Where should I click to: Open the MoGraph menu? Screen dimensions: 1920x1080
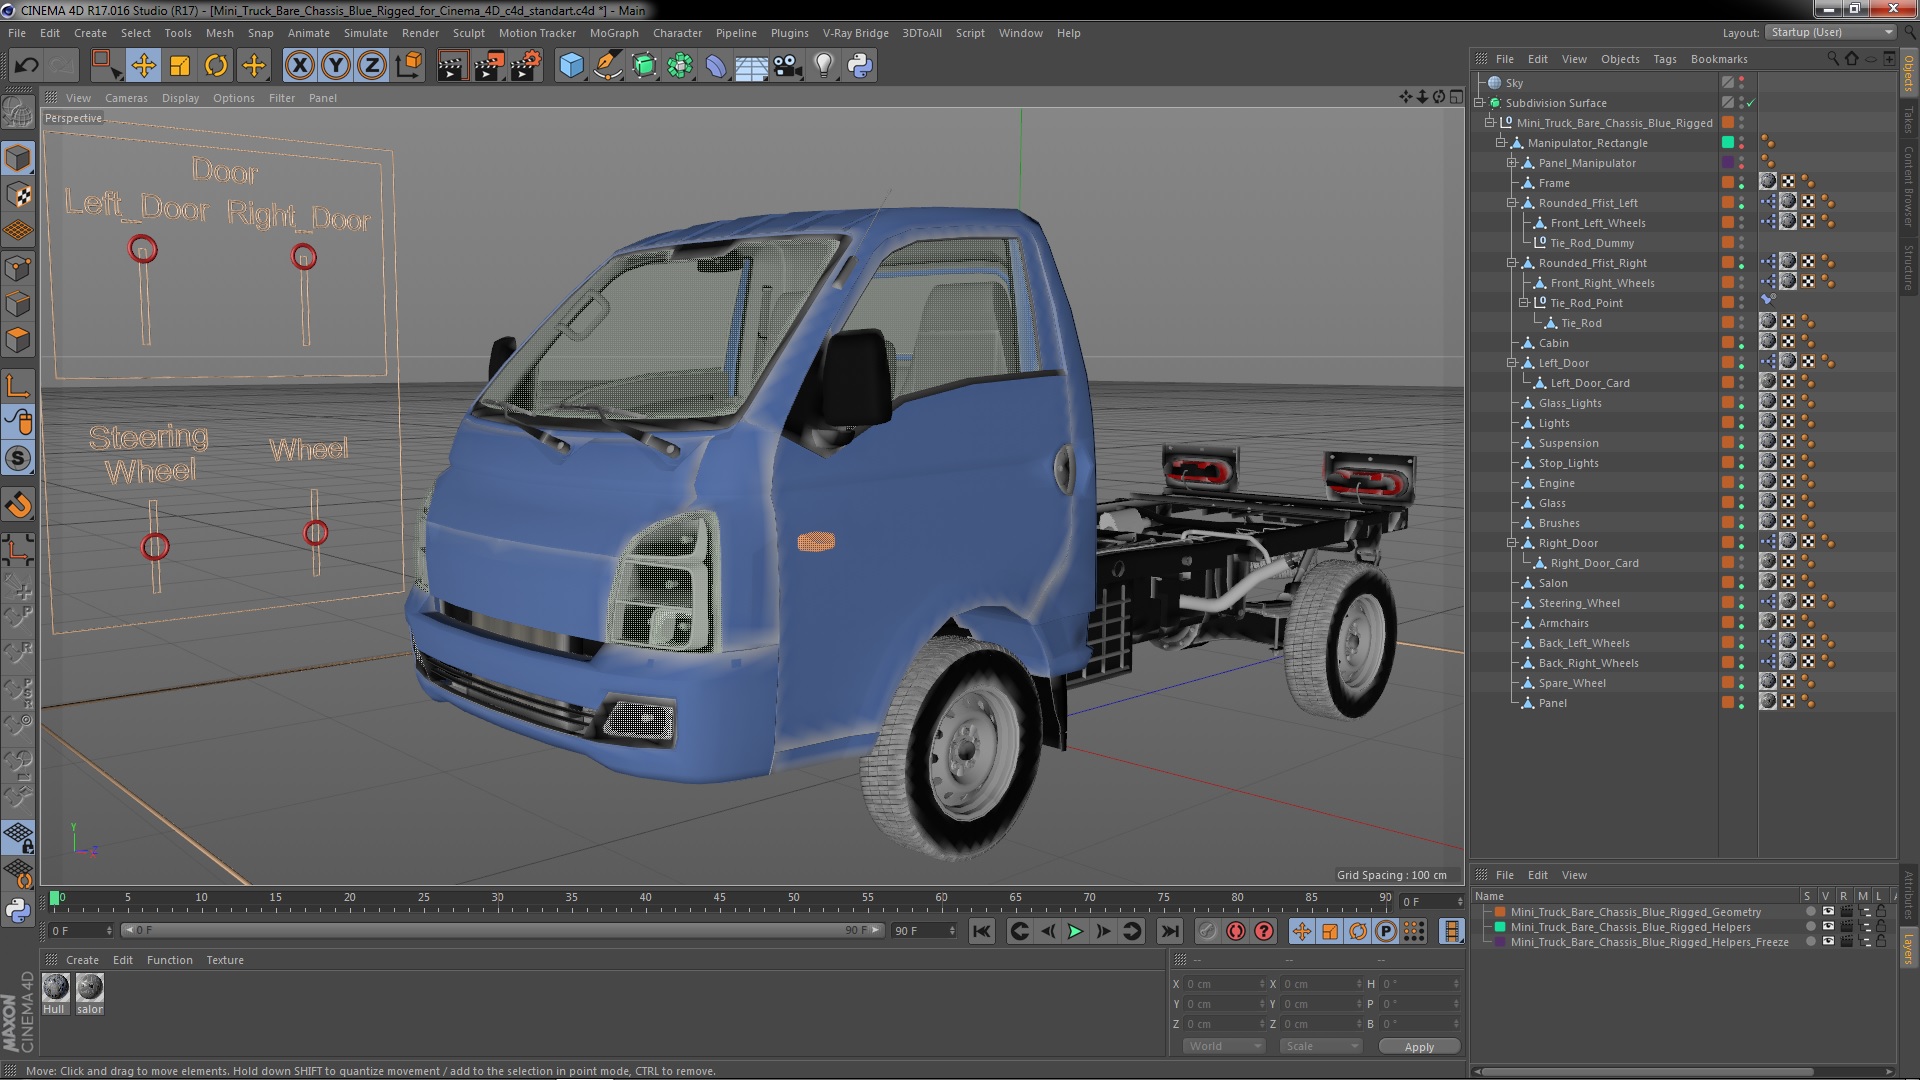(x=614, y=33)
